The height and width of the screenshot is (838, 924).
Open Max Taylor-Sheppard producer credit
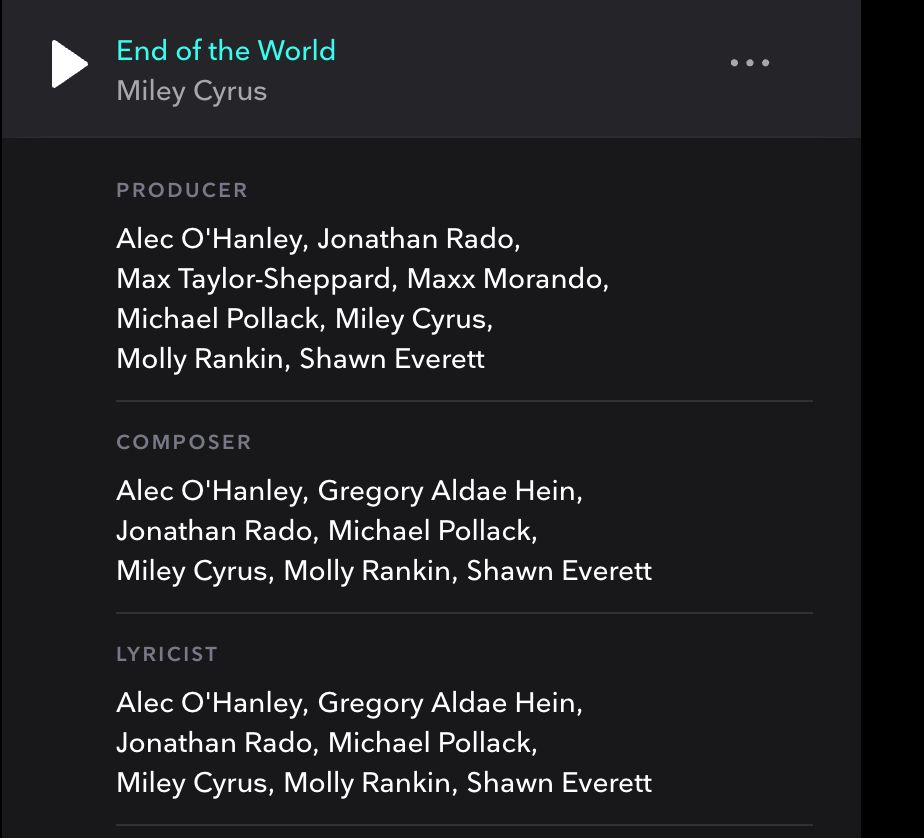253,279
